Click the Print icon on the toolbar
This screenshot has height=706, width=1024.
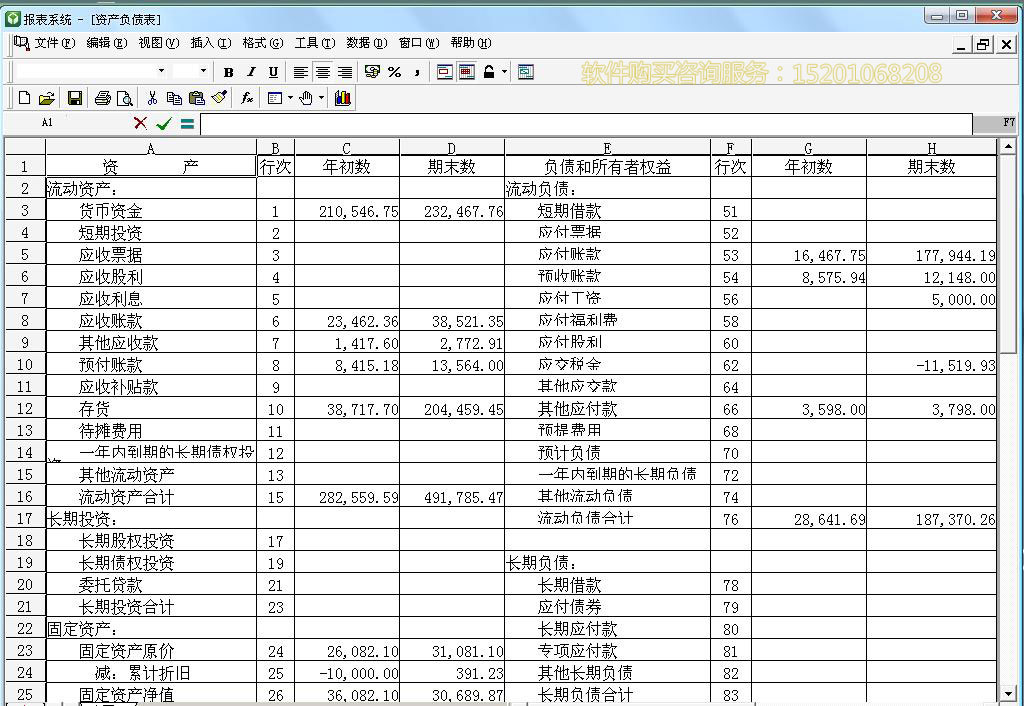[x=102, y=97]
